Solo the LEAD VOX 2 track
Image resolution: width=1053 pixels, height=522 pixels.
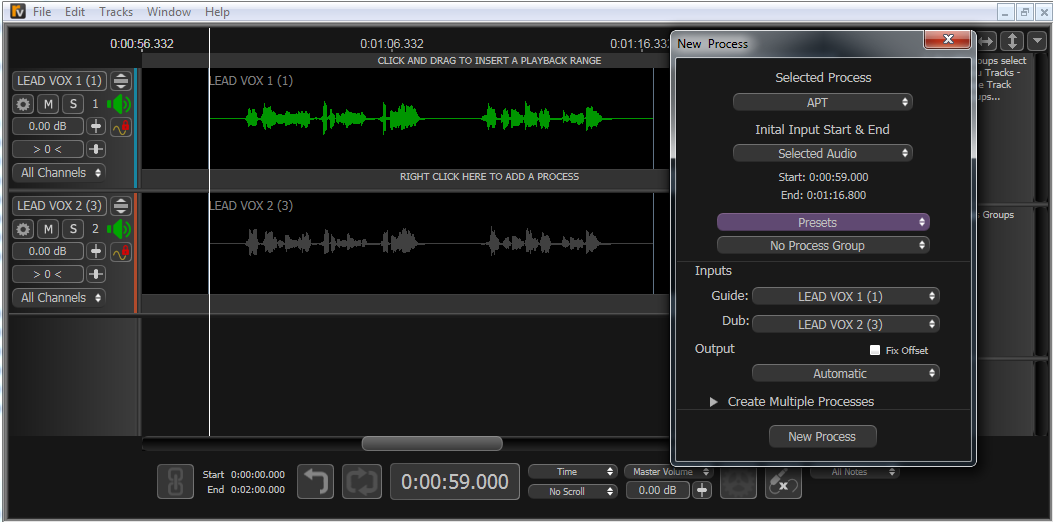(73, 229)
